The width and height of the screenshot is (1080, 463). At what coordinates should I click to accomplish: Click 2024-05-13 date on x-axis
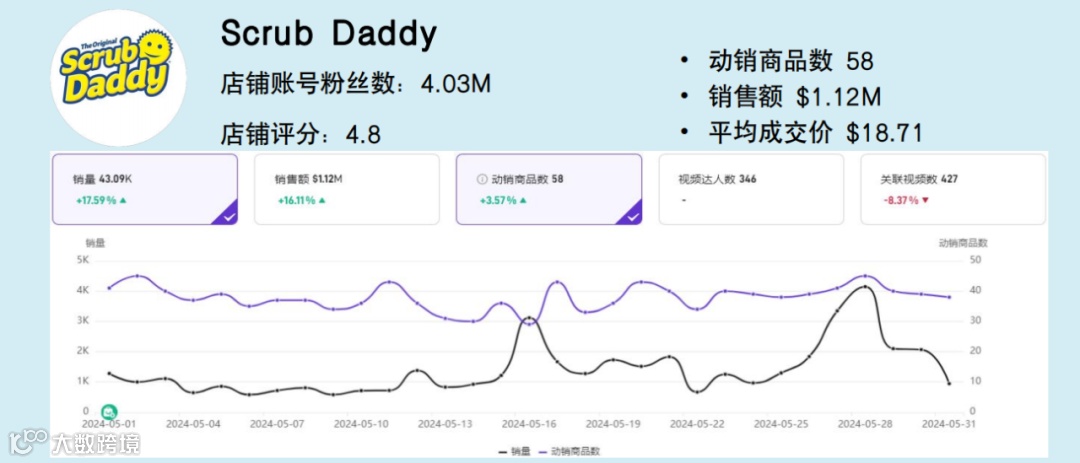444,424
